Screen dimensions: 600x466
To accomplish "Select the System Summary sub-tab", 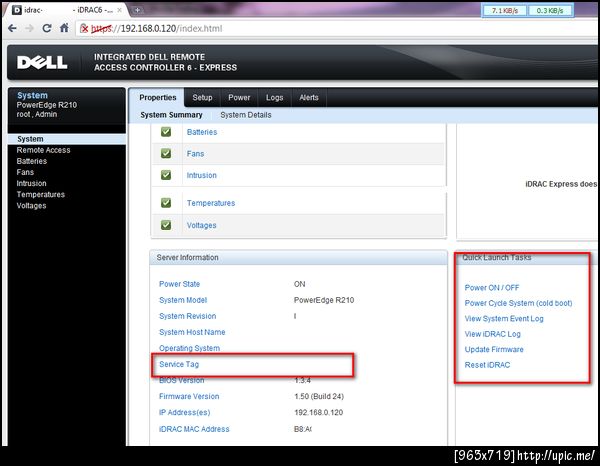I will [171, 115].
